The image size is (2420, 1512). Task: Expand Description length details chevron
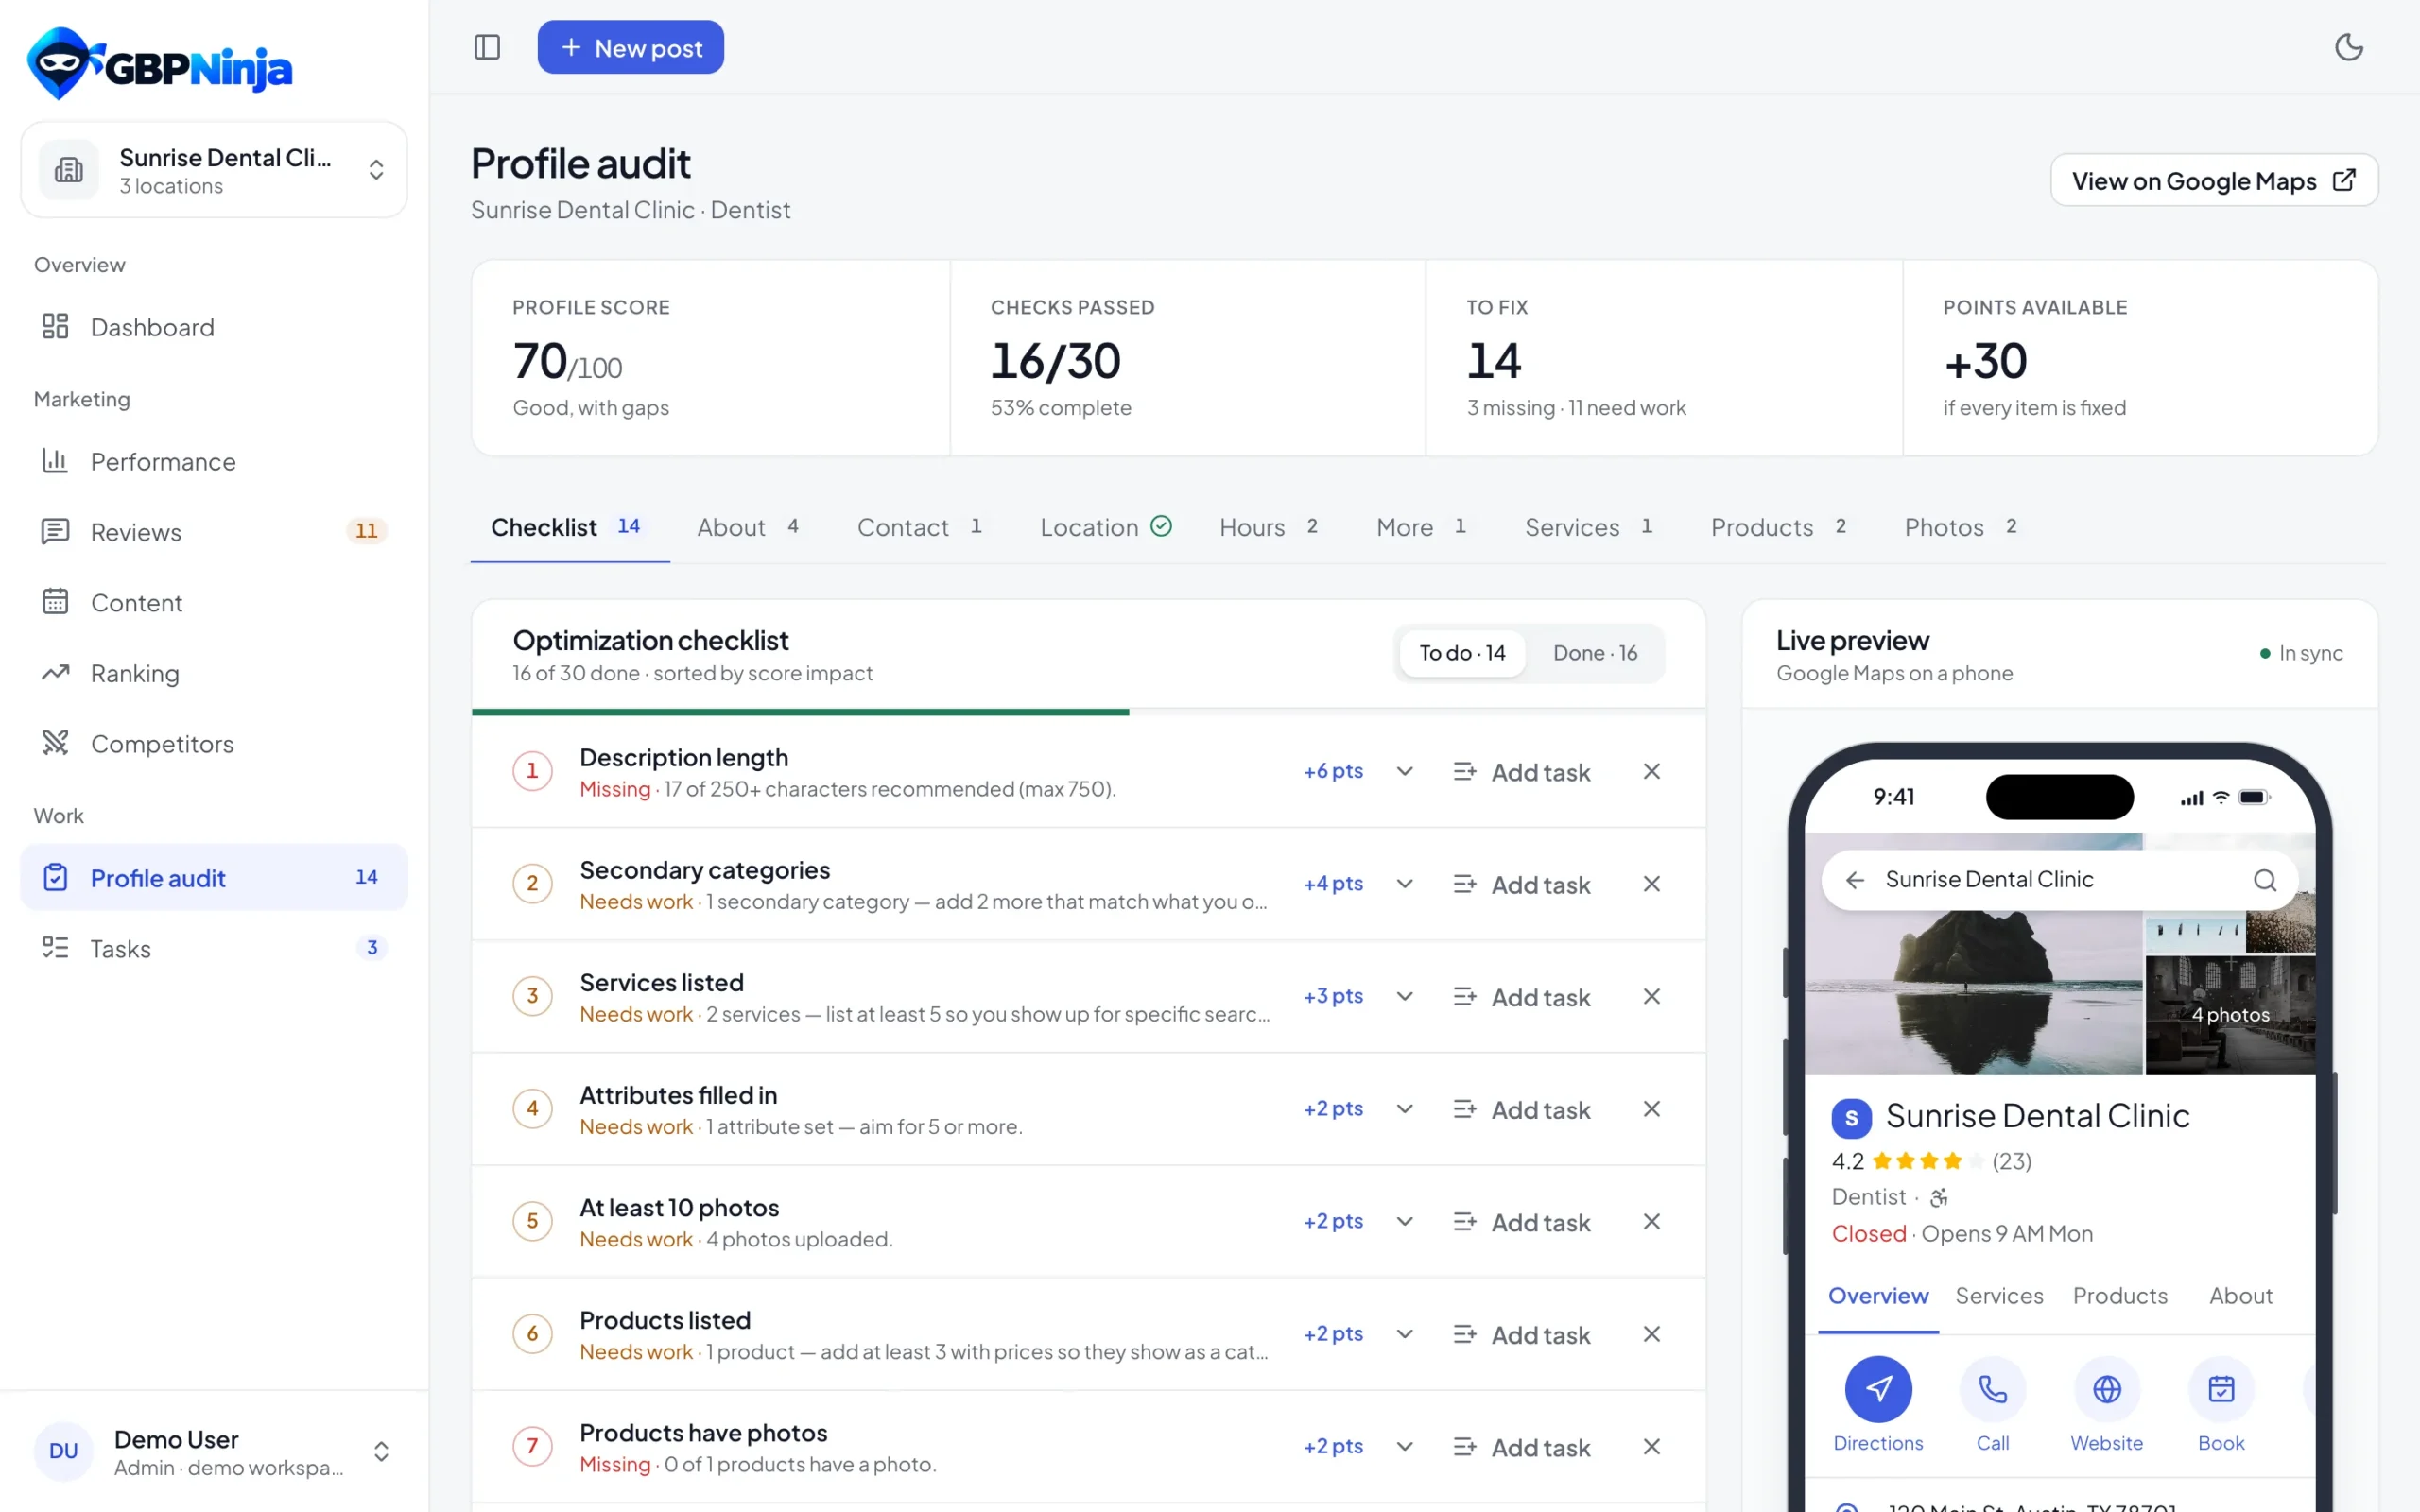(x=1404, y=771)
